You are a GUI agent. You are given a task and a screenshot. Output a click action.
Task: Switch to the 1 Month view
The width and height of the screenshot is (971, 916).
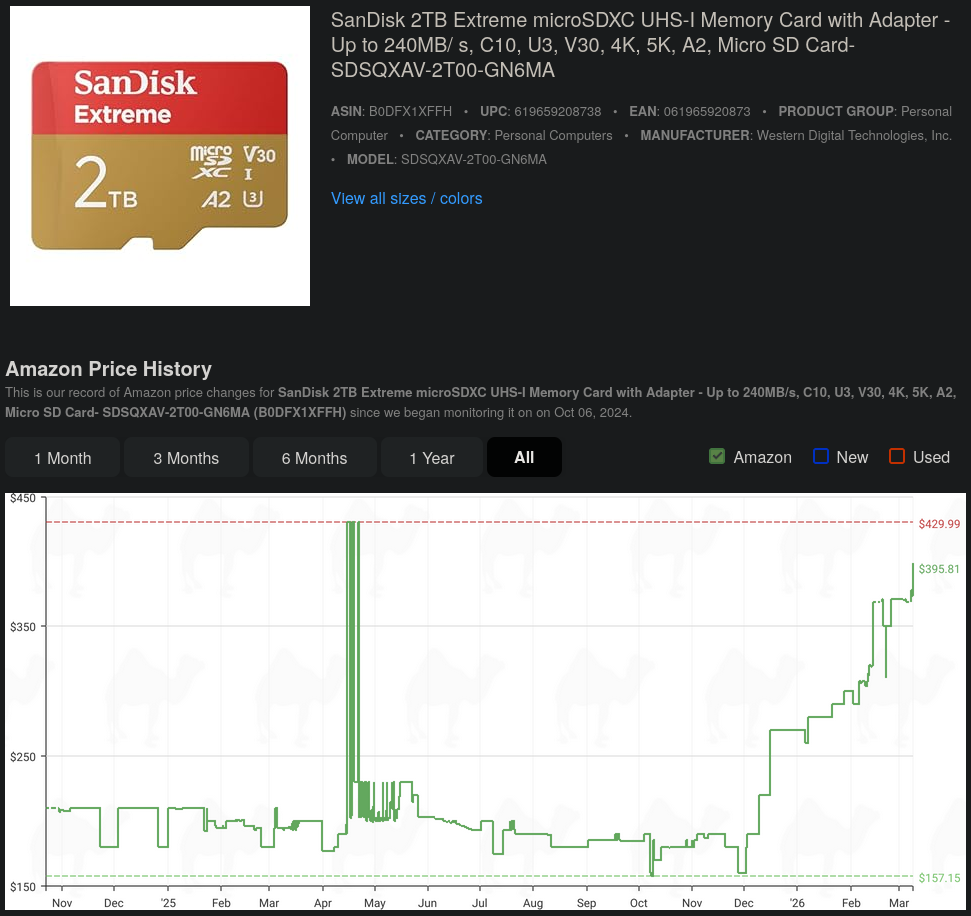click(x=62, y=458)
